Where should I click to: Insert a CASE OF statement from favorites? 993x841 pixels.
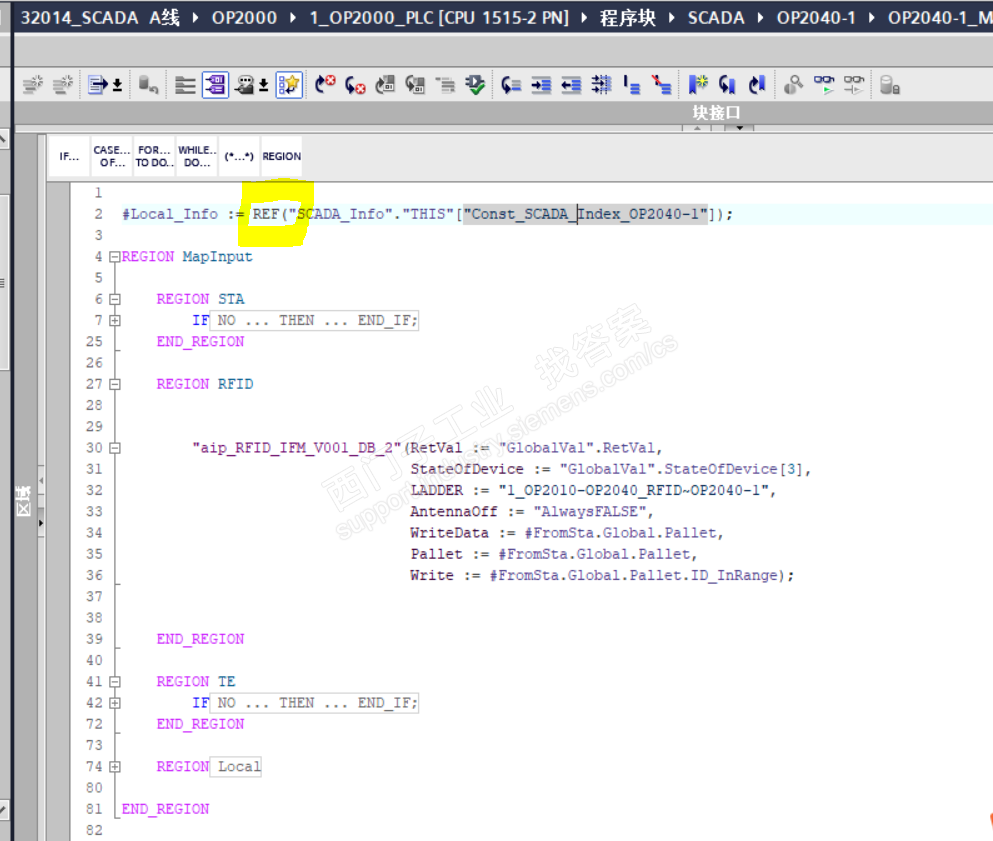(112, 156)
